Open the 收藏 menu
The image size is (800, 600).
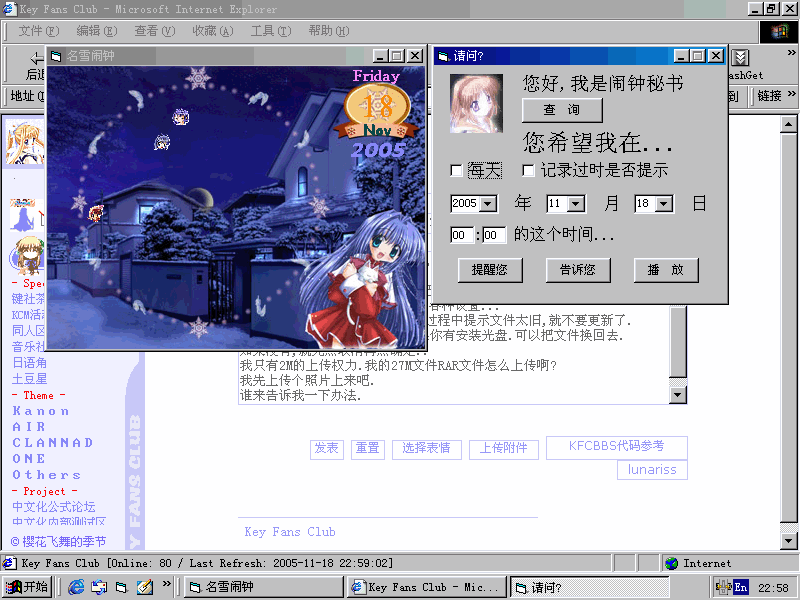(213, 31)
